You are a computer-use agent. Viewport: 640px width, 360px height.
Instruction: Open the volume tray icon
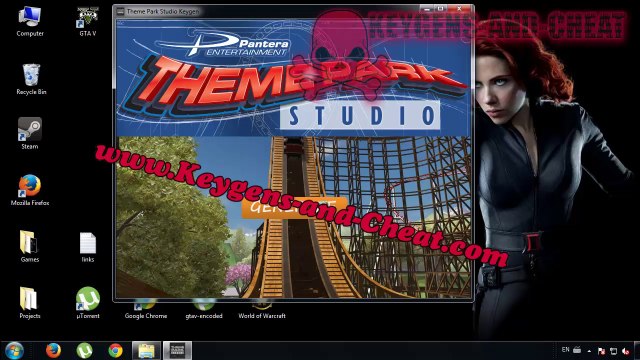pyautogui.click(x=626, y=351)
